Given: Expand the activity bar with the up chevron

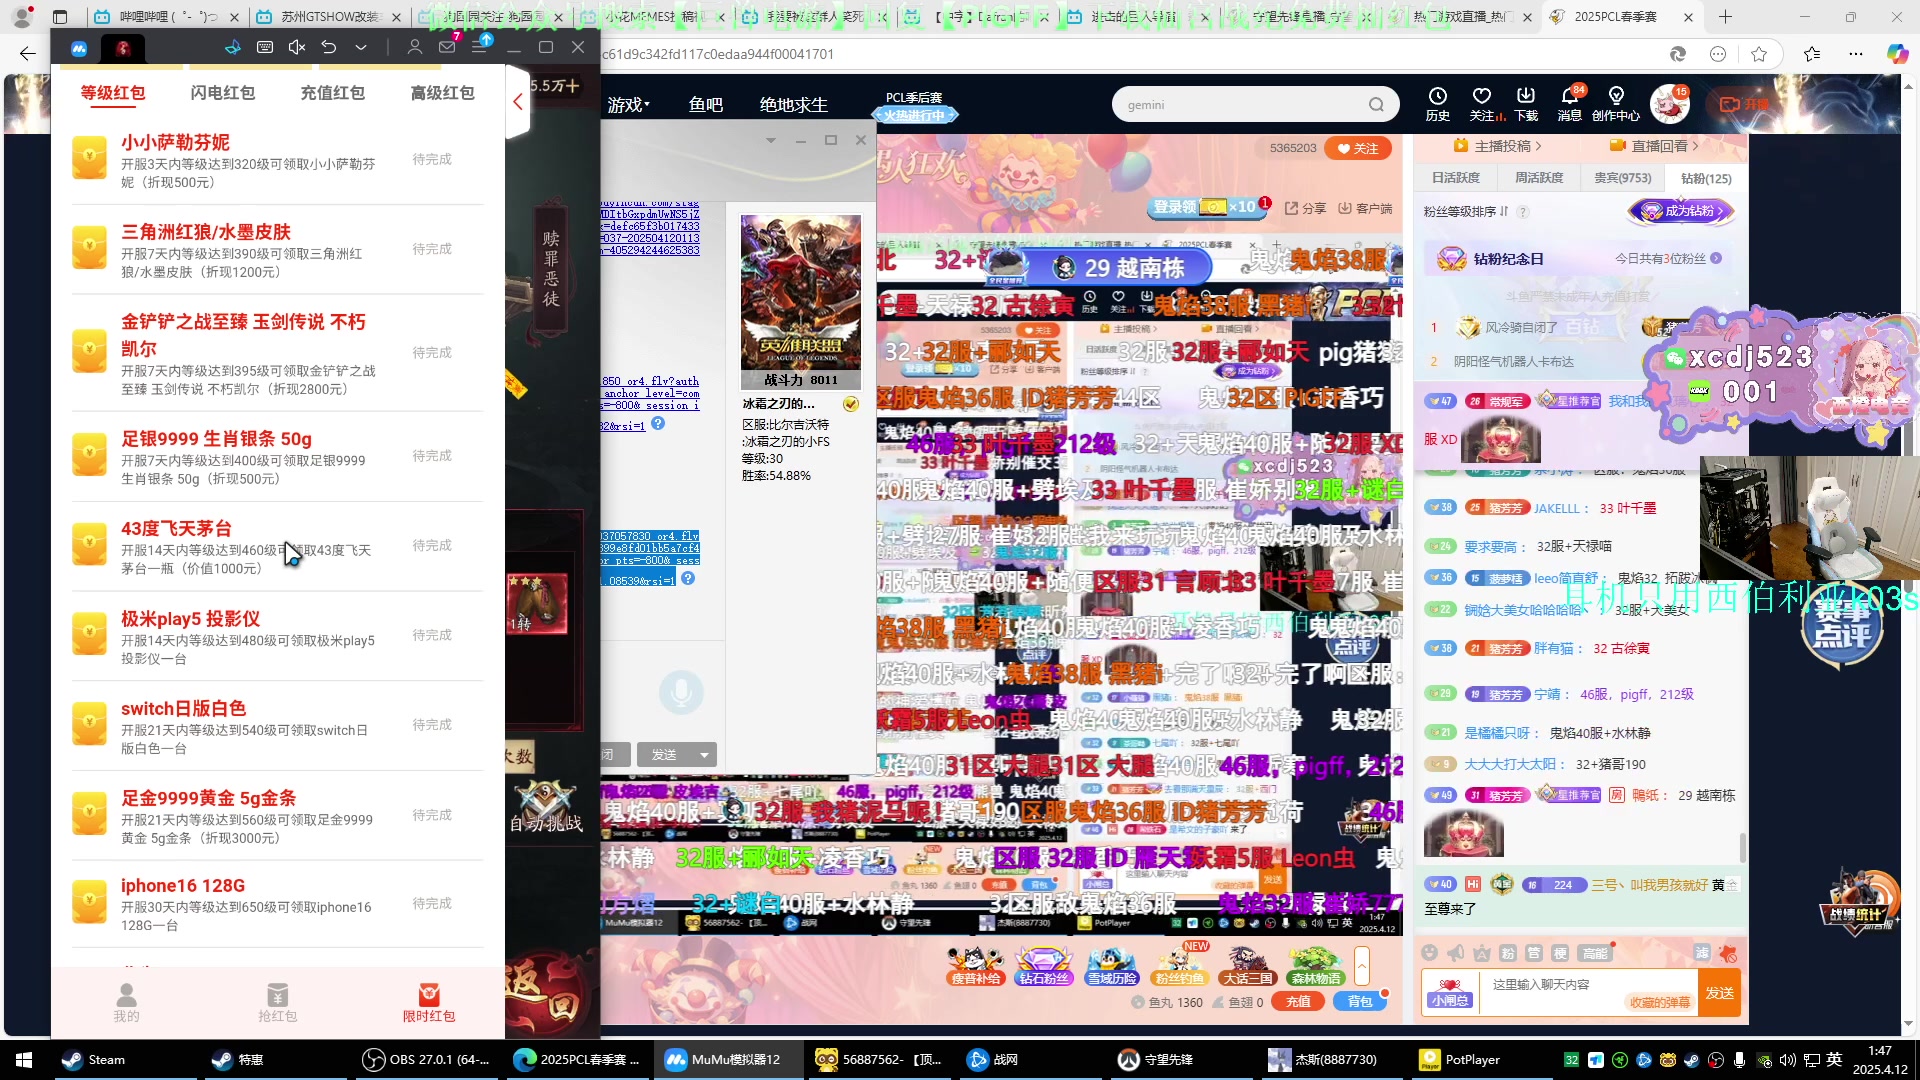Looking at the screenshot, I should click(x=1361, y=965).
